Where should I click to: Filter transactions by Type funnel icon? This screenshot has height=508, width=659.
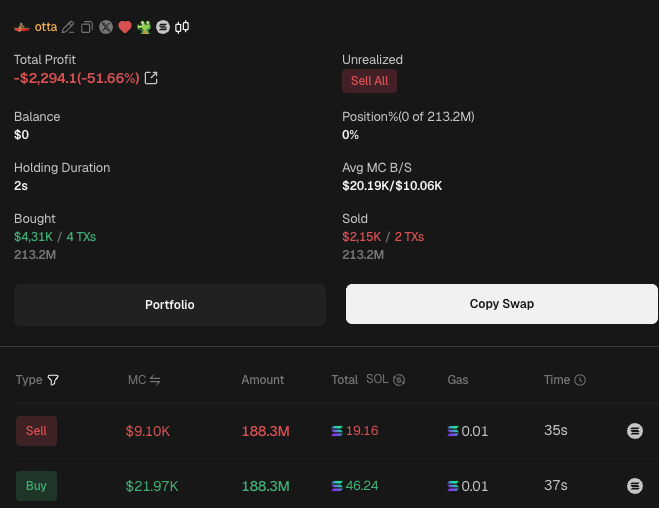click(x=53, y=380)
